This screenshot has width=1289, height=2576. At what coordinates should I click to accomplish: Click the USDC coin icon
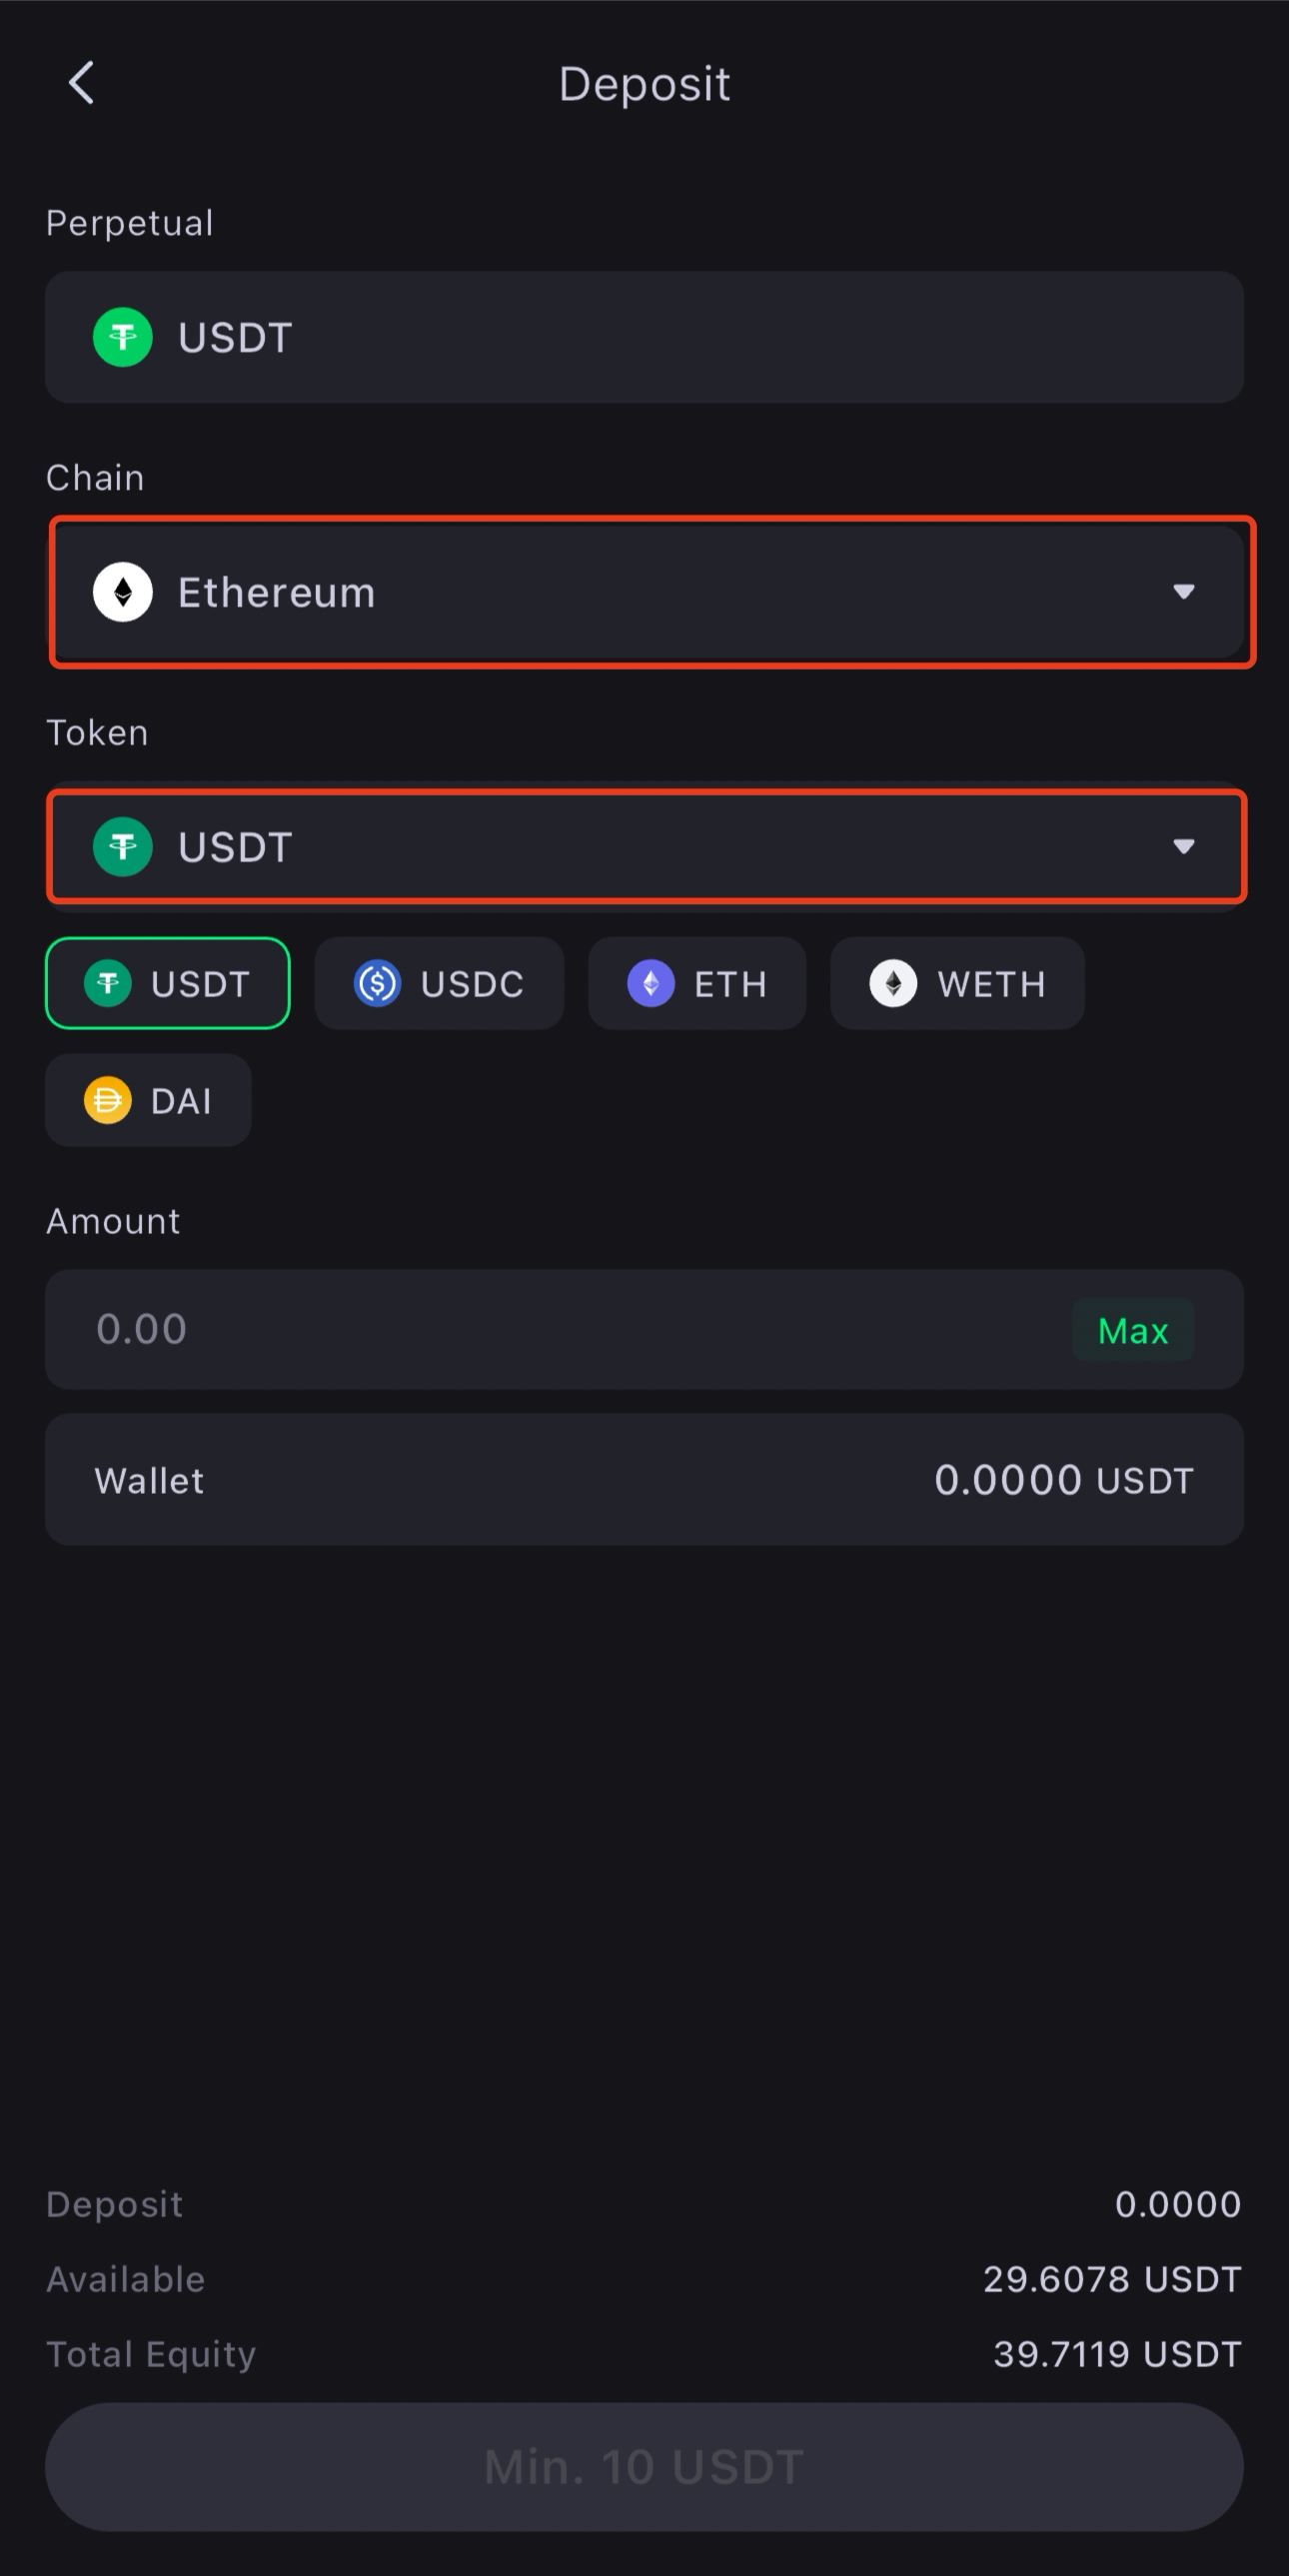tap(377, 984)
